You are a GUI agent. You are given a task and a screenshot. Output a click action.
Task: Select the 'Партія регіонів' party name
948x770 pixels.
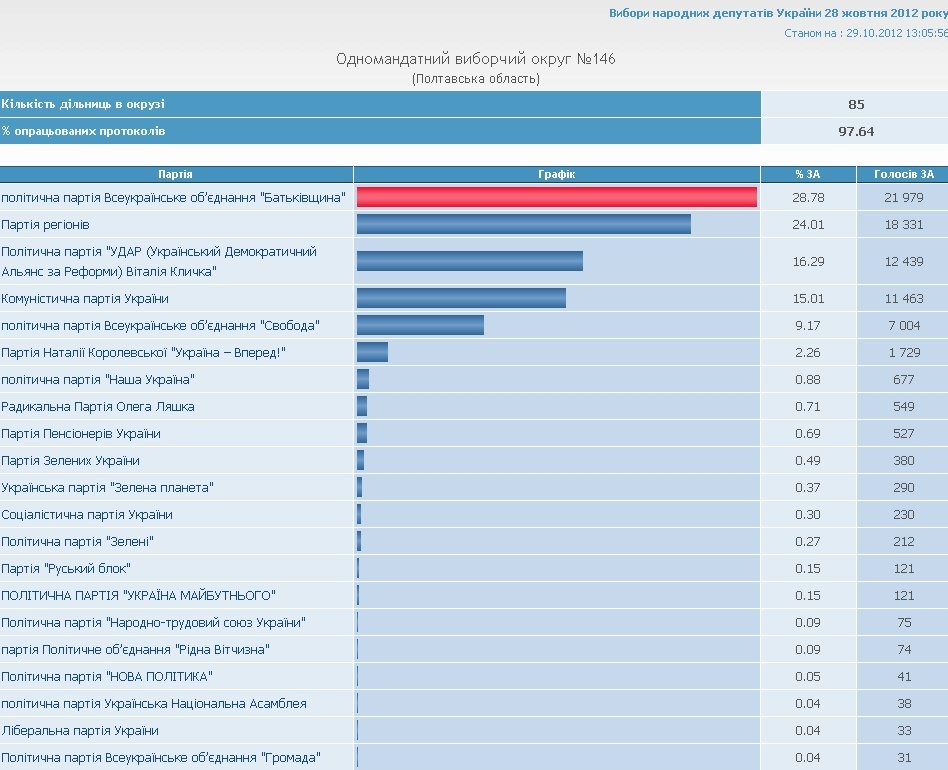point(46,225)
